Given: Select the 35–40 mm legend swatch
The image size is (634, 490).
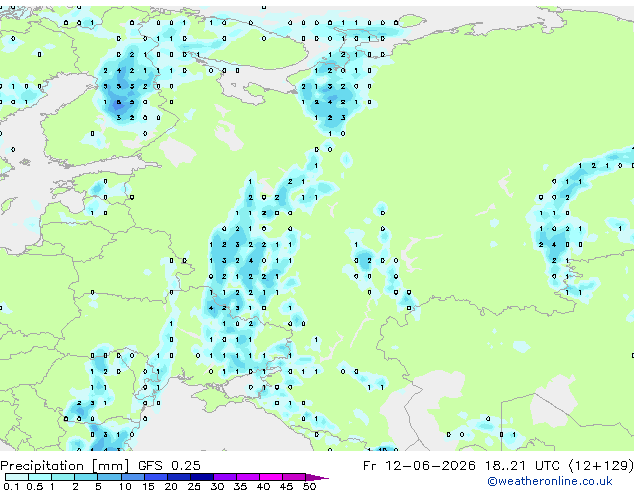Looking at the screenshot, I should click(x=247, y=477).
